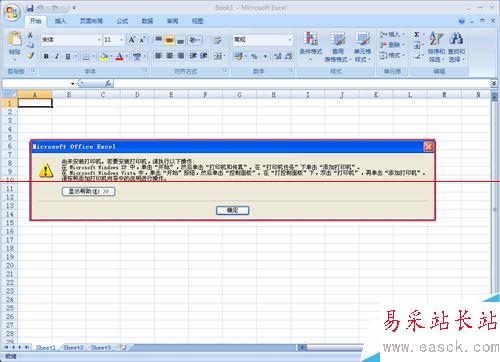Align cell content to top
The height and width of the screenshot is (362, 500).
click(x=159, y=40)
